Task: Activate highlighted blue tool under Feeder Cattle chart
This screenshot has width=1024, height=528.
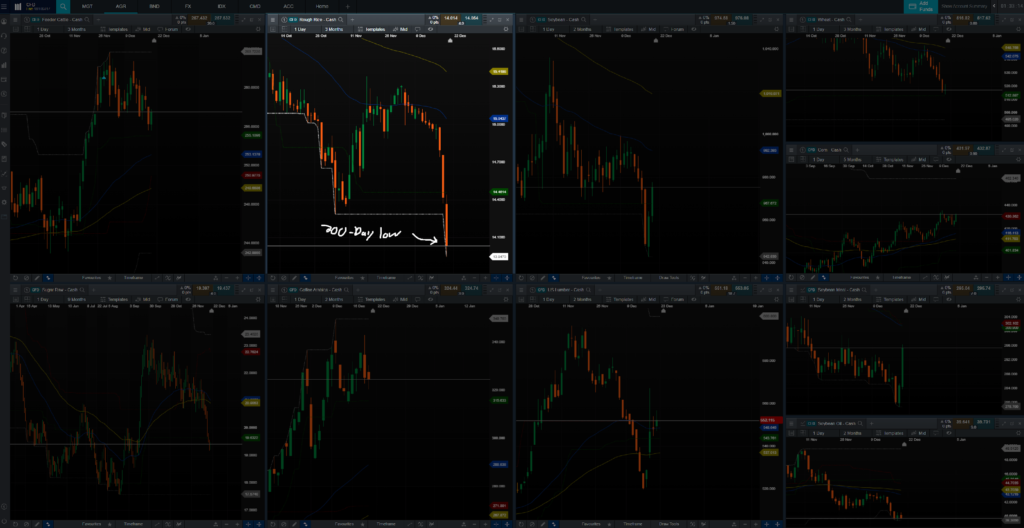Action: point(48,278)
